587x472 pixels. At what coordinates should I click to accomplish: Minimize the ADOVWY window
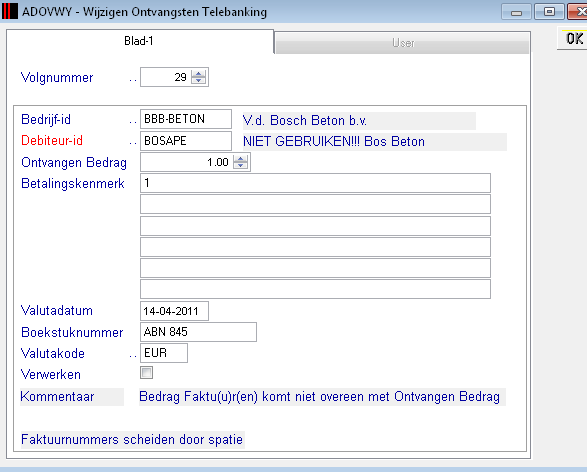pyautogui.click(x=516, y=12)
